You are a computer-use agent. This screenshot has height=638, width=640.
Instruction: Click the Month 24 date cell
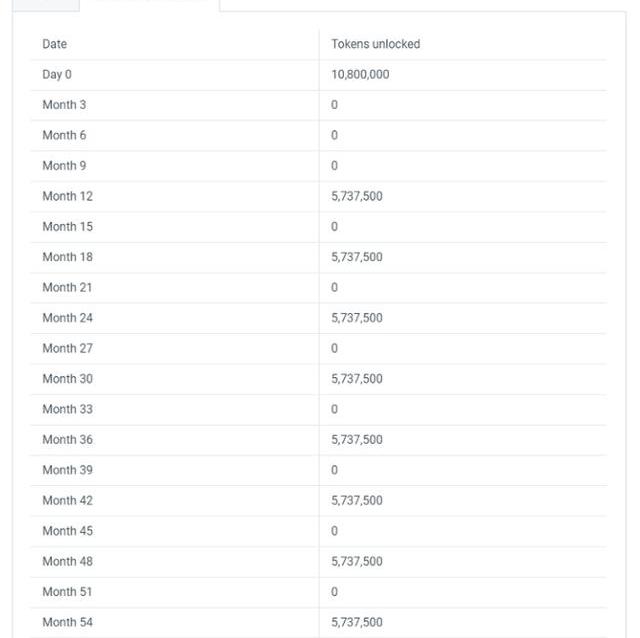tap(67, 318)
